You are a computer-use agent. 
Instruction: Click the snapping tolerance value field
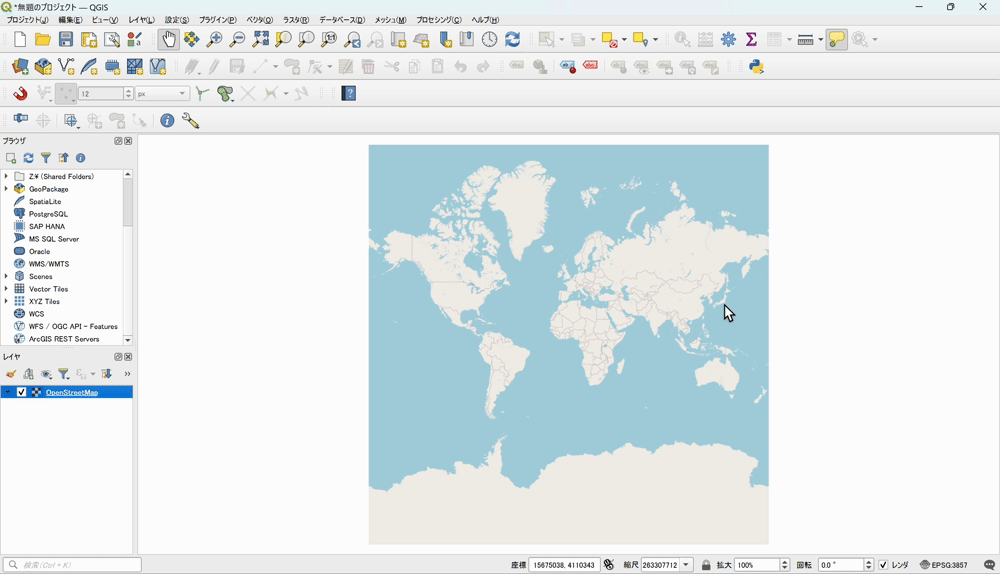101,94
